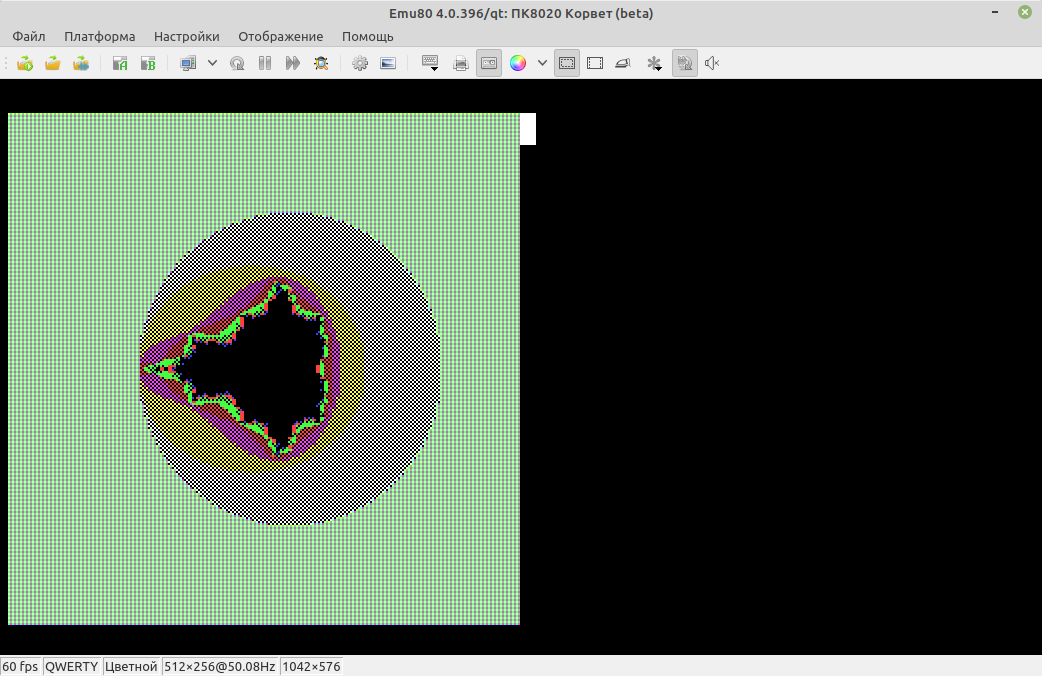Click the color wheel mode icon
The width and height of the screenshot is (1042, 676).
(x=517, y=63)
